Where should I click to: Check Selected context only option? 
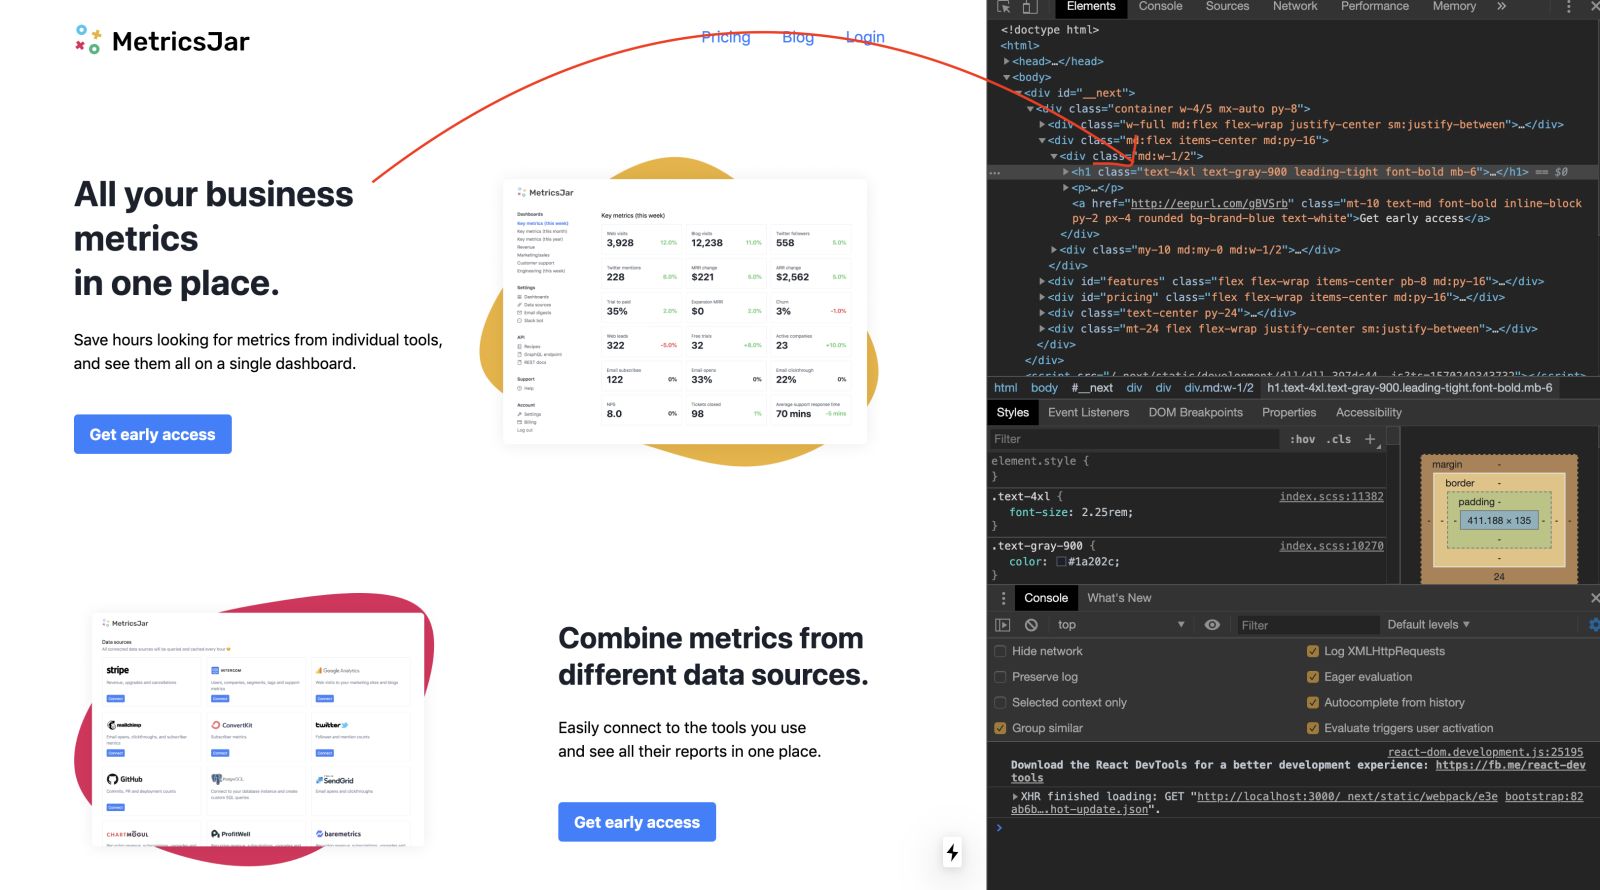point(1000,703)
